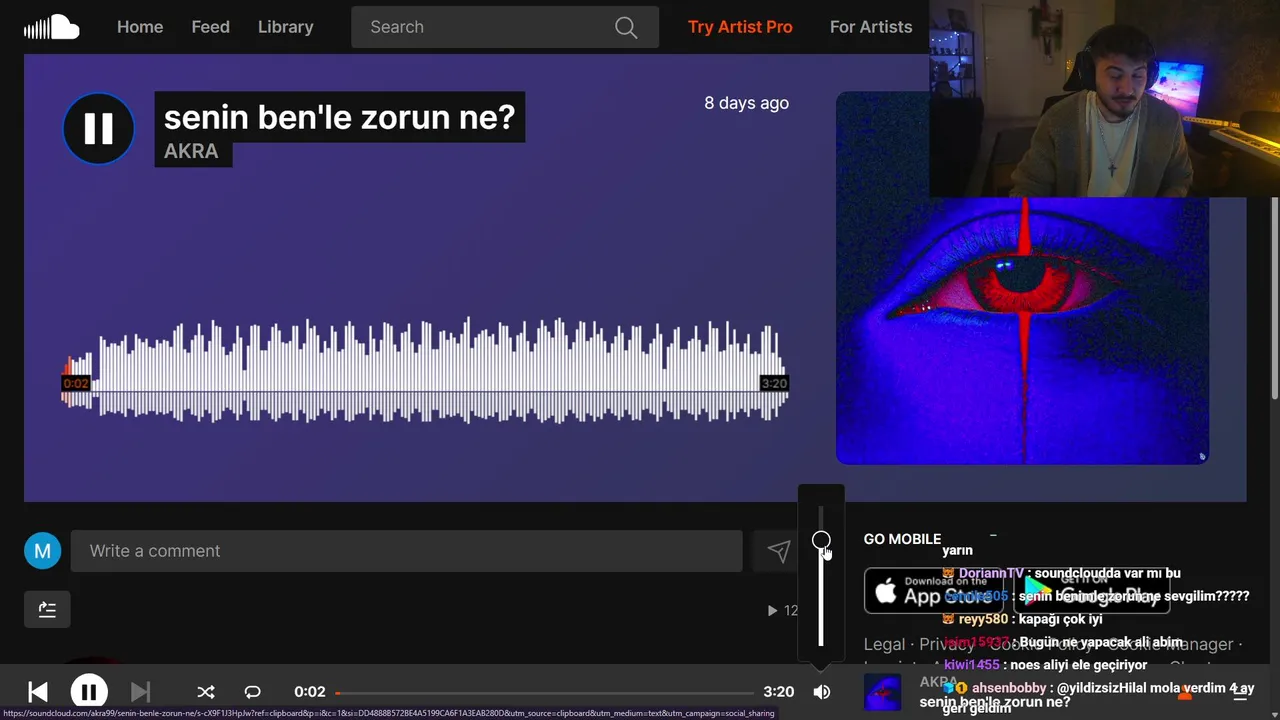1280x720 pixels.
Task: Pause playback in bottom player bar
Action: tap(89, 692)
